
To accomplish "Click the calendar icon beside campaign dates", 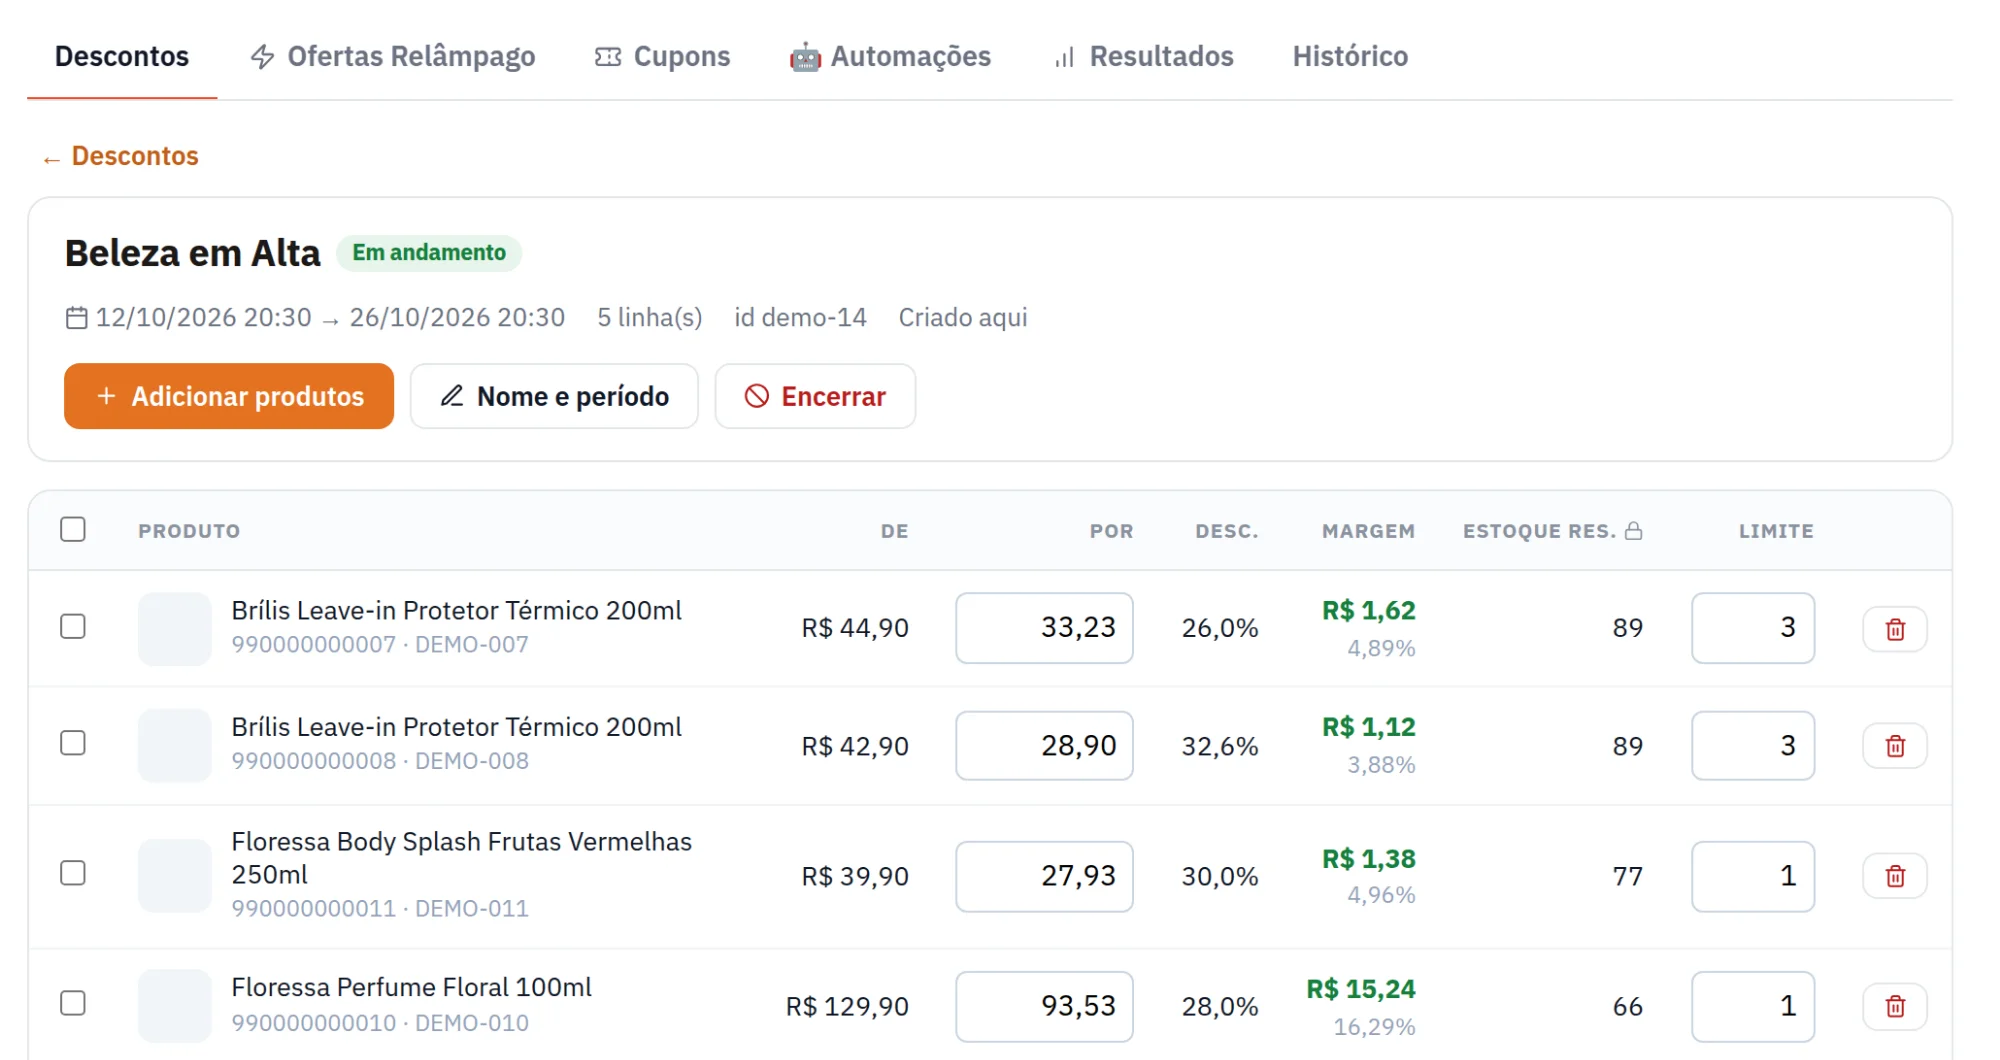I will tap(77, 318).
